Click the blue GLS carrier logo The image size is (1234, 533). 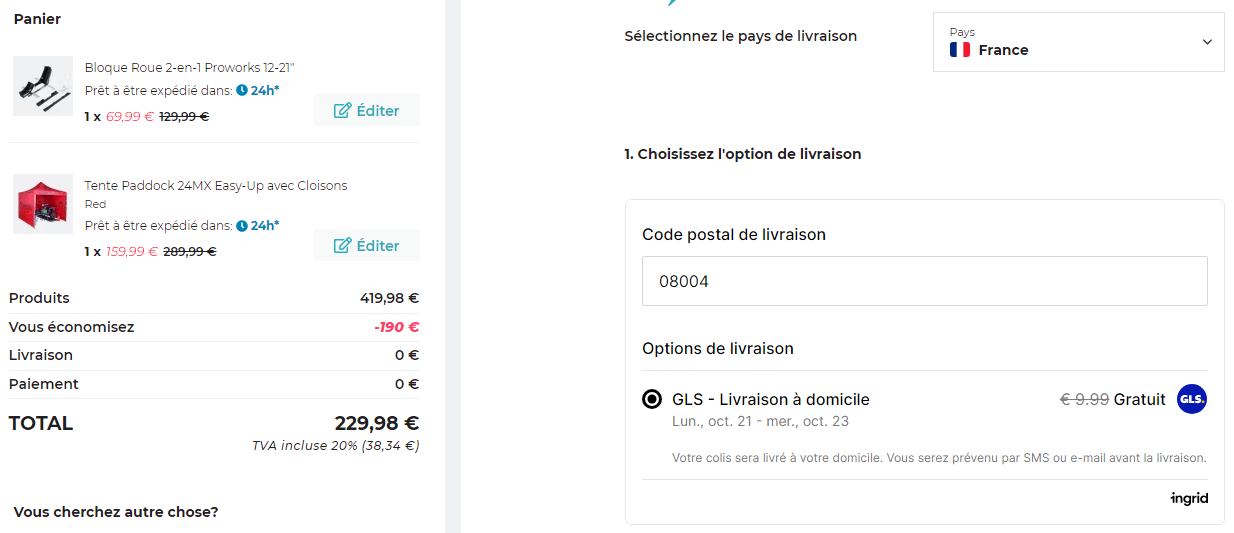click(1192, 399)
